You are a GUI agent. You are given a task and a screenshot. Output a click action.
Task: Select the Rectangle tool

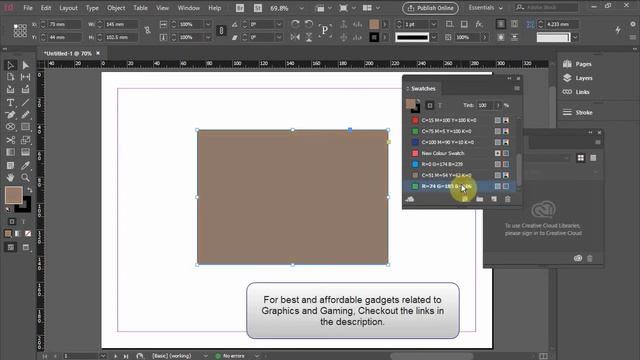point(25,127)
